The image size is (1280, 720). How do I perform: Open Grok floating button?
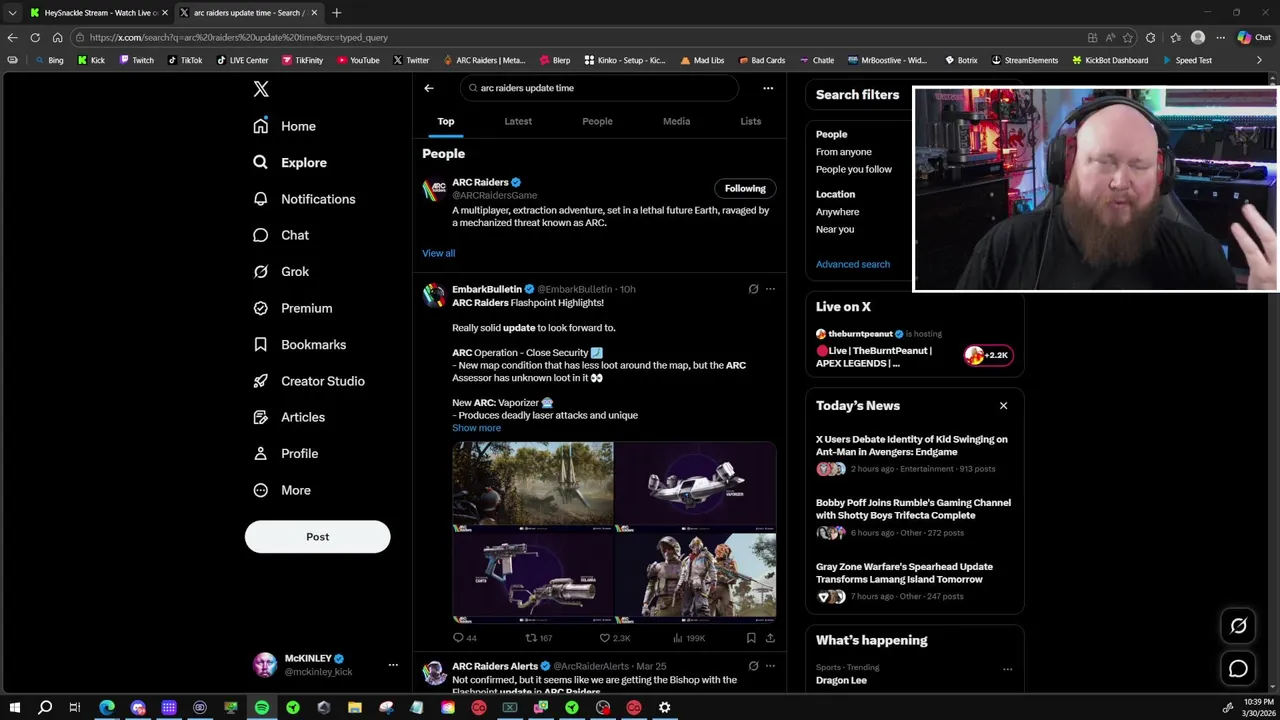click(x=1238, y=626)
